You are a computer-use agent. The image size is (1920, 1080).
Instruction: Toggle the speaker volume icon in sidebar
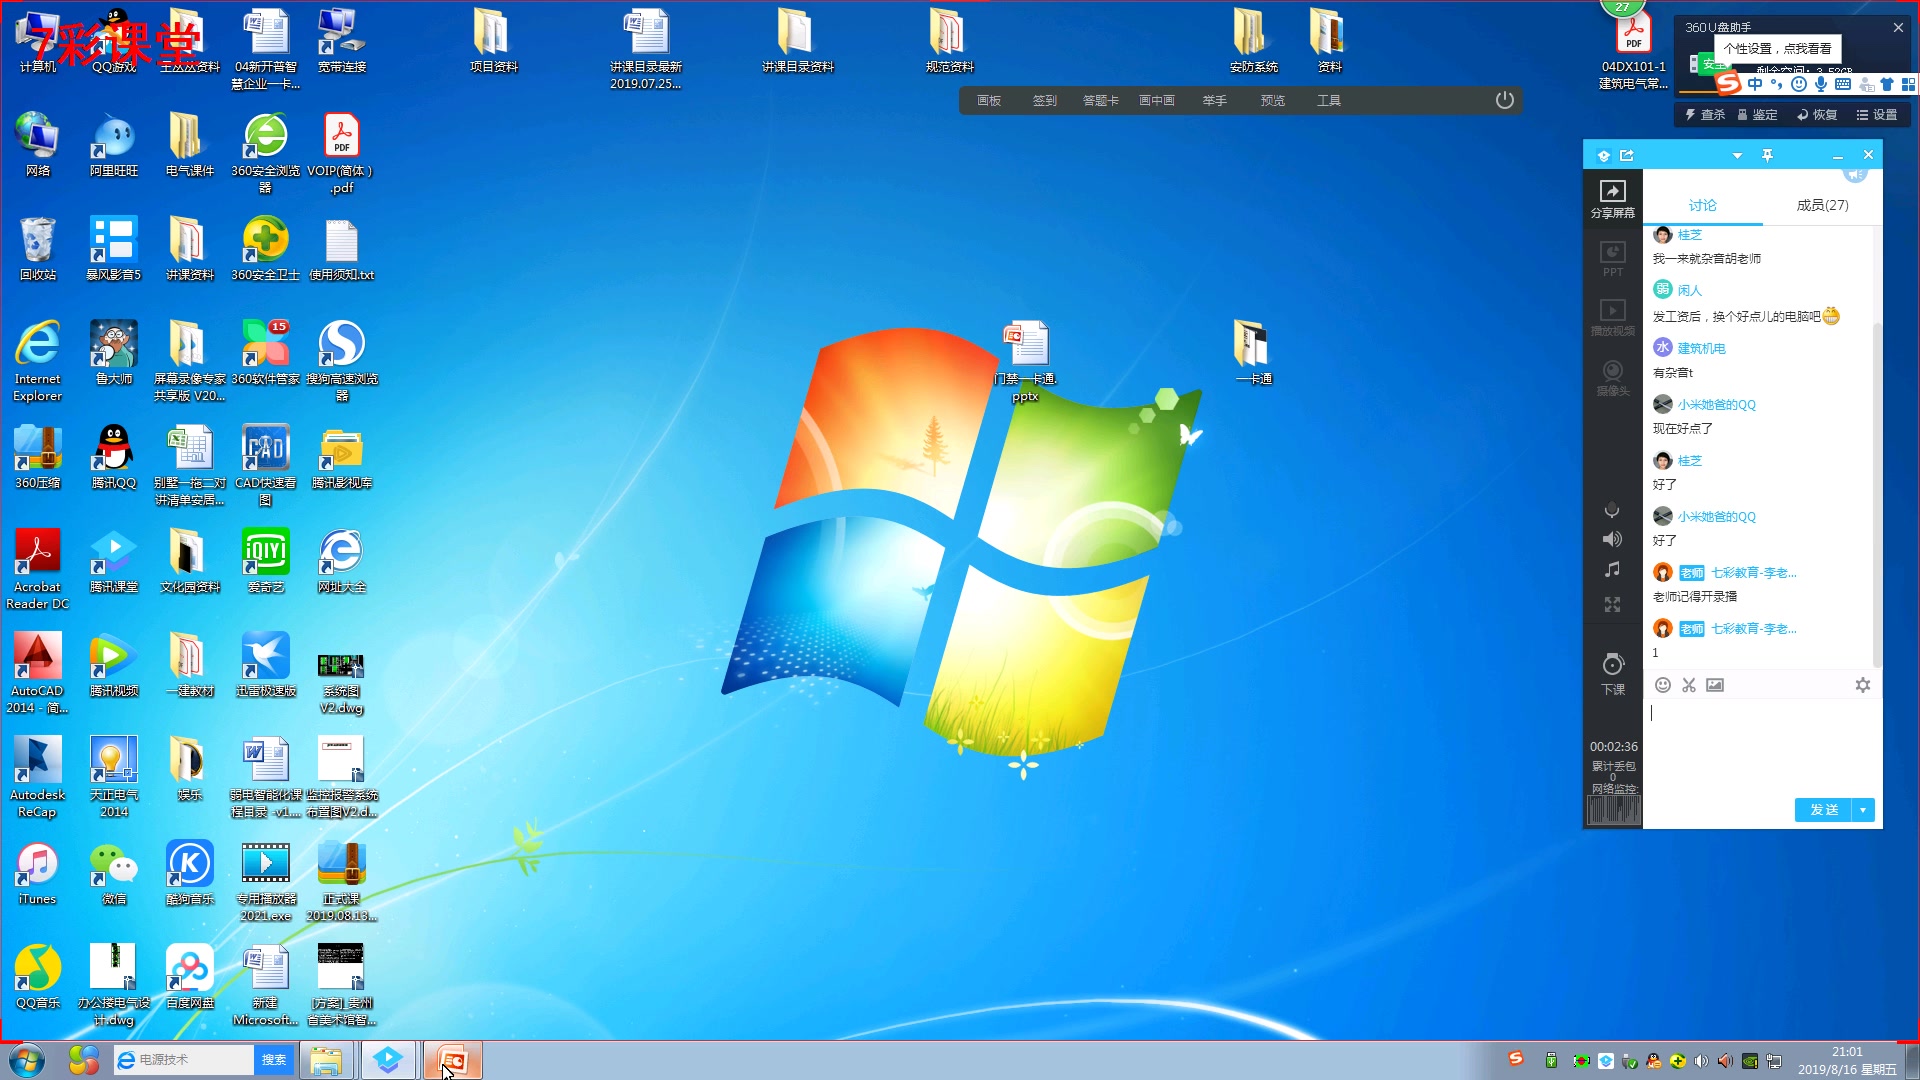click(1612, 539)
